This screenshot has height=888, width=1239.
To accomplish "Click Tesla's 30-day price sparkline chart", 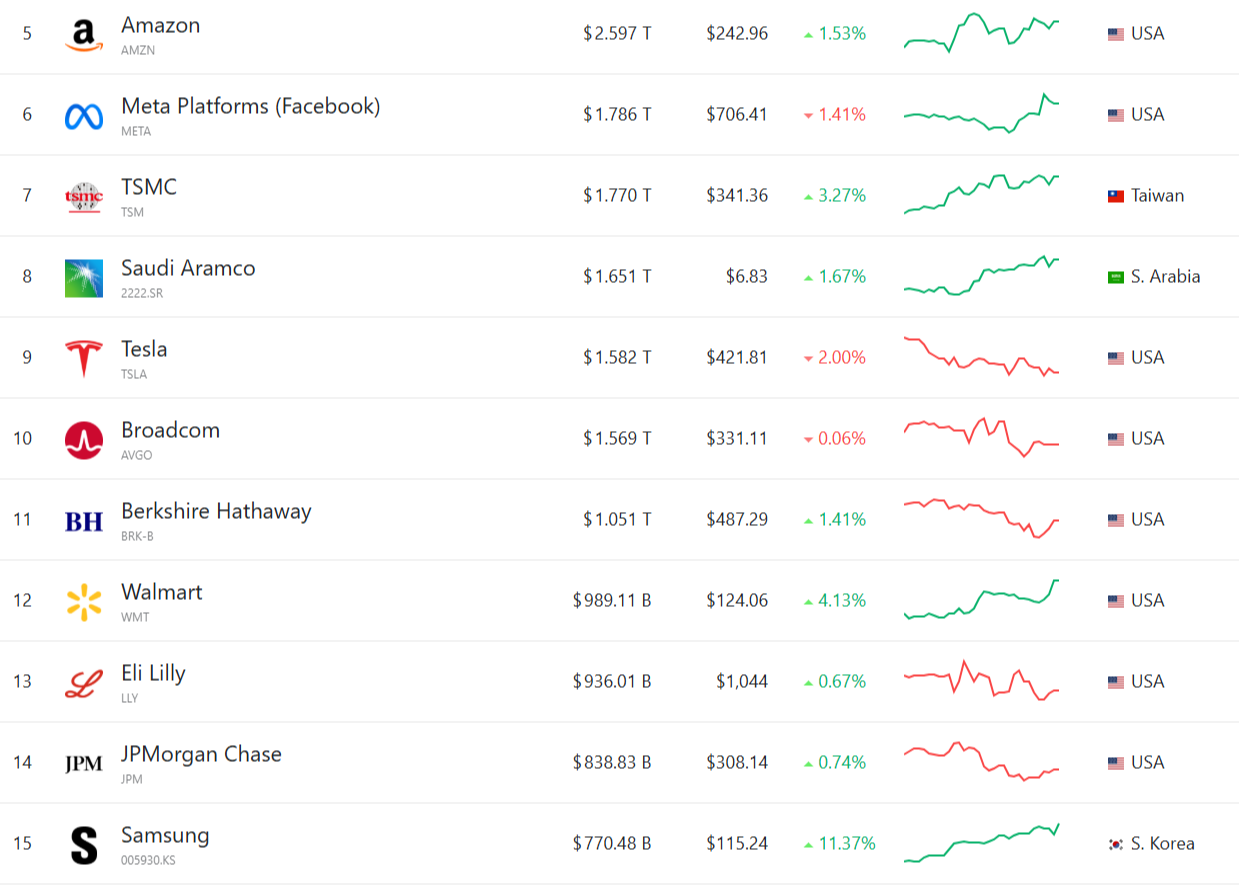I will (981, 357).
